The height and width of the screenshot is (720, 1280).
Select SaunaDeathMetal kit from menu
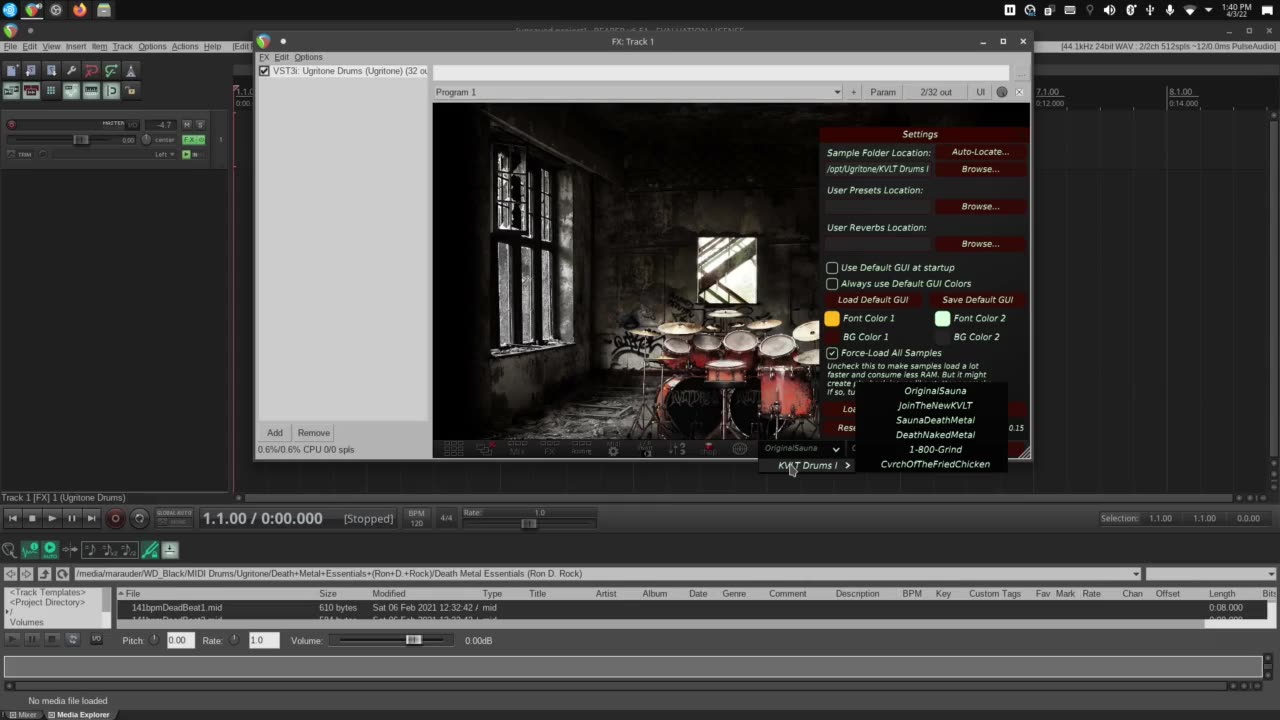coord(935,420)
